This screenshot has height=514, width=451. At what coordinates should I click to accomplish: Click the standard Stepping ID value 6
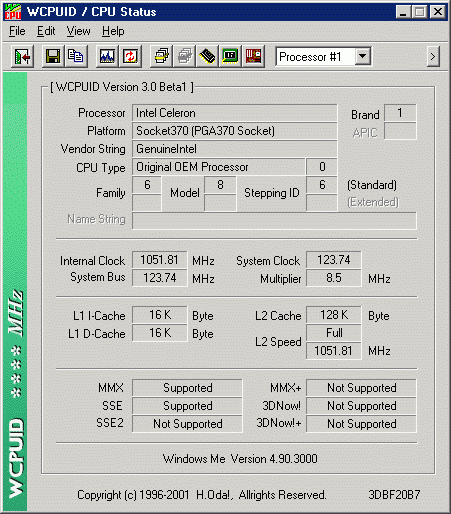[322, 185]
